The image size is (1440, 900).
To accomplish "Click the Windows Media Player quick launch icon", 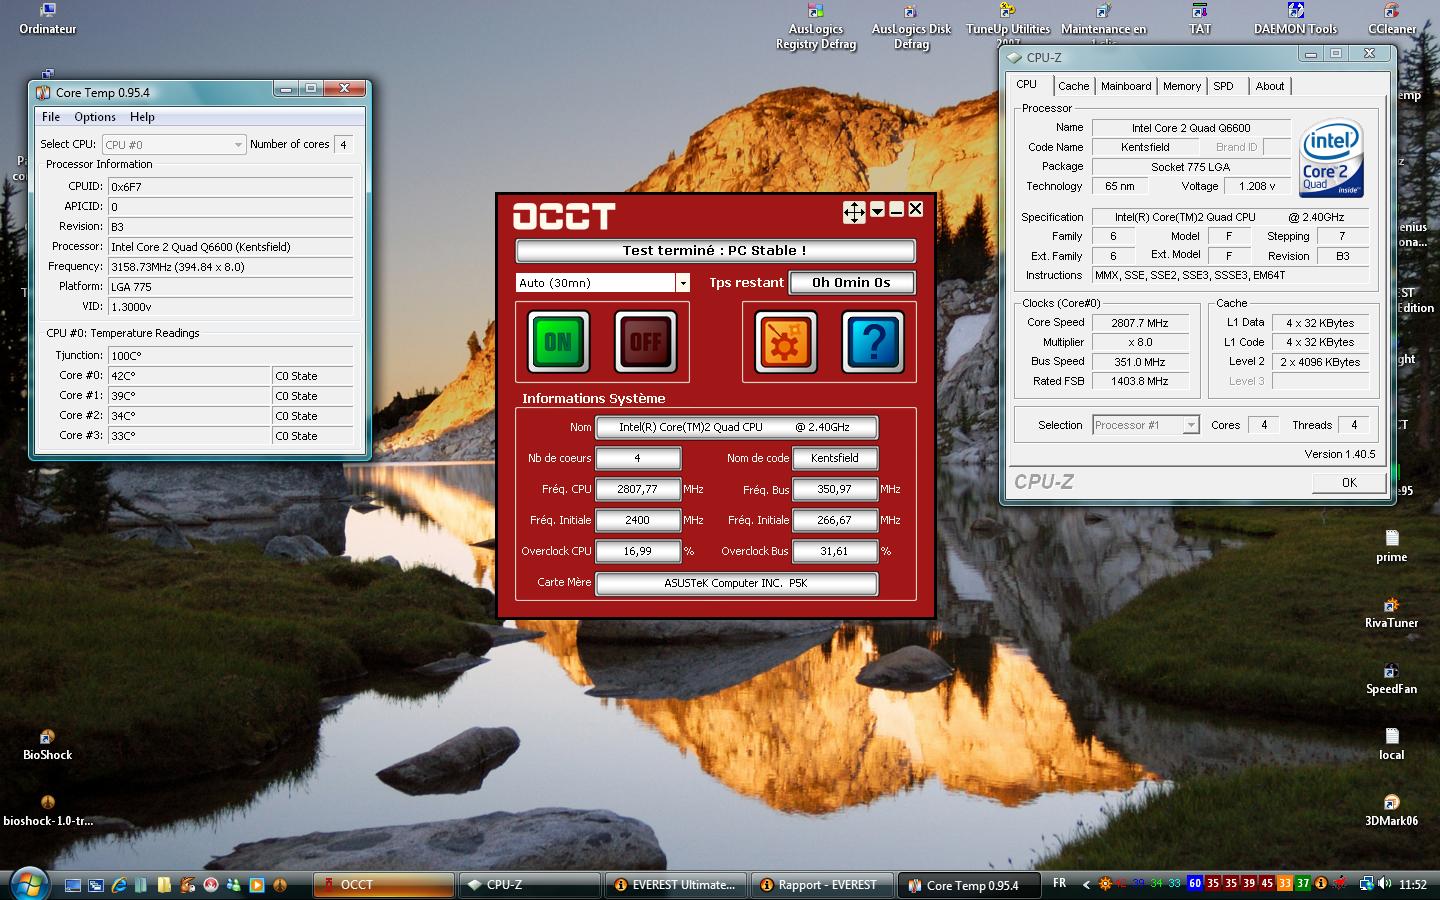I will [x=257, y=885].
